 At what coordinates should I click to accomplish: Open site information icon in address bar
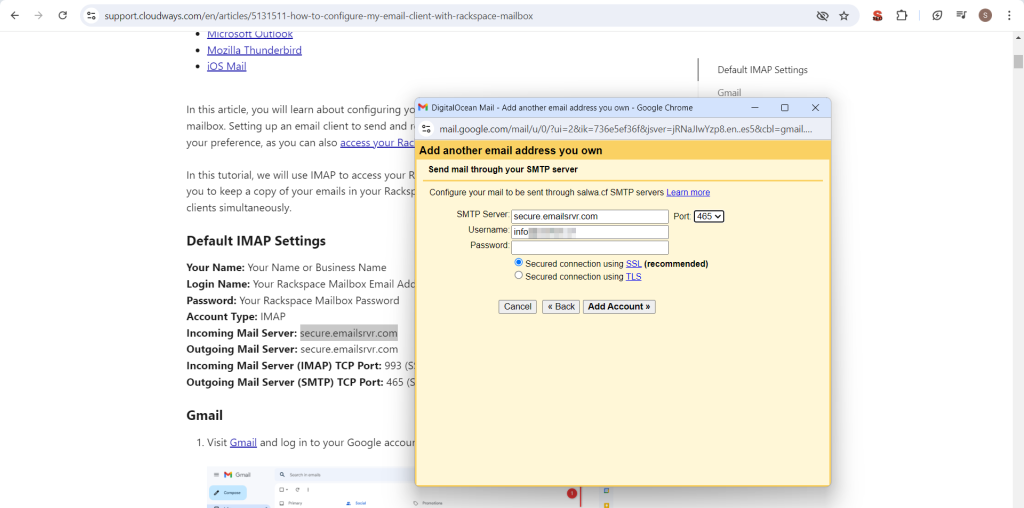91,16
